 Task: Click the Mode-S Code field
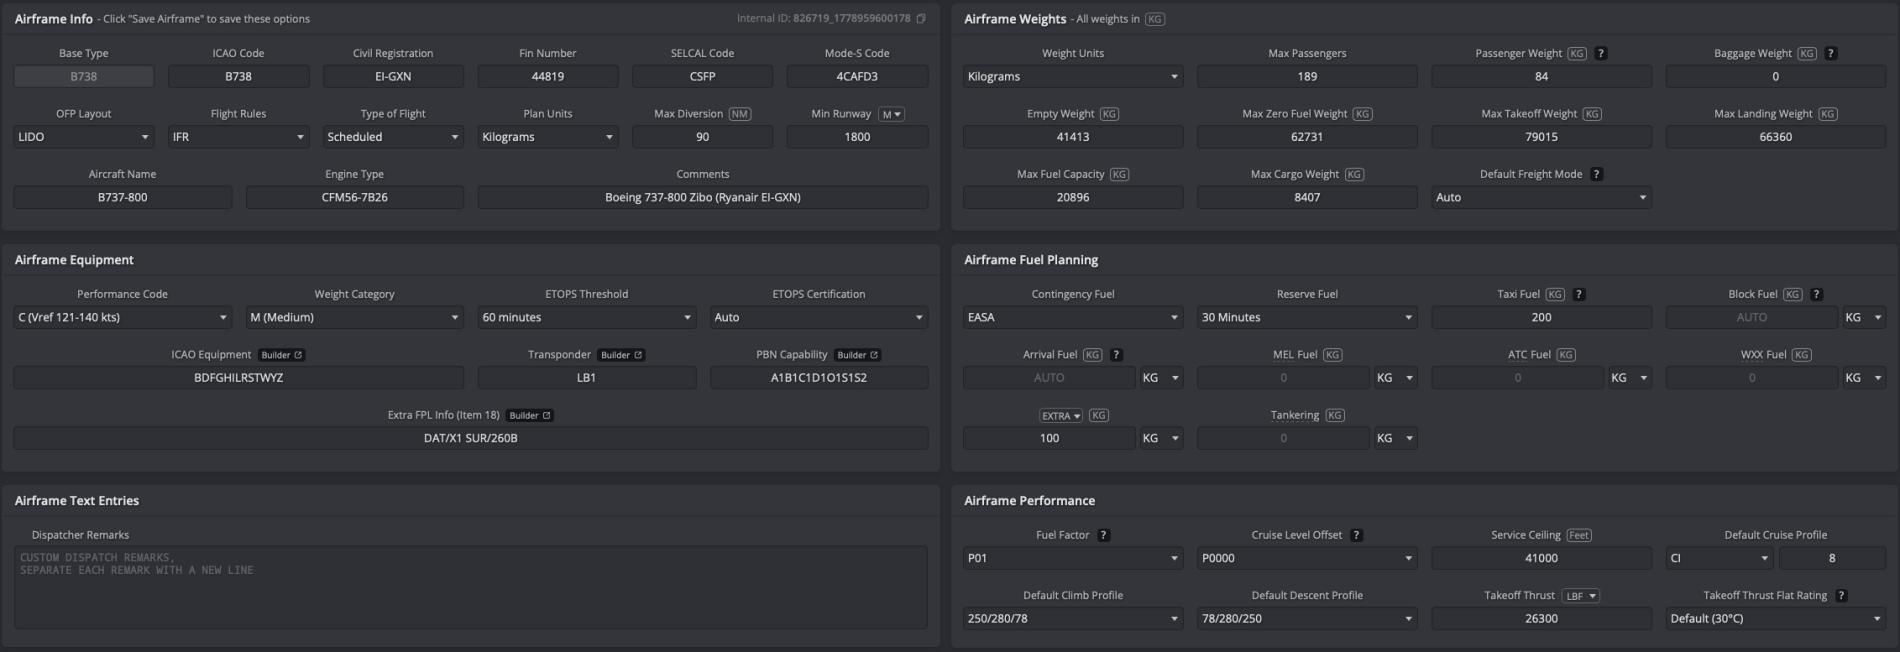pyautogui.click(x=857, y=76)
